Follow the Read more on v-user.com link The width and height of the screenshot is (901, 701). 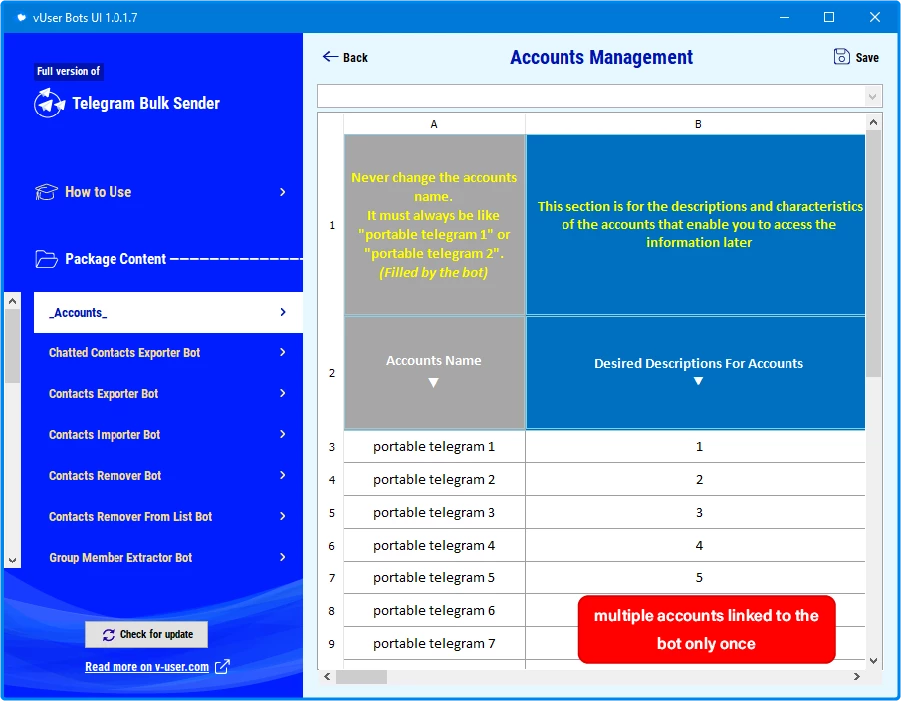point(147,667)
